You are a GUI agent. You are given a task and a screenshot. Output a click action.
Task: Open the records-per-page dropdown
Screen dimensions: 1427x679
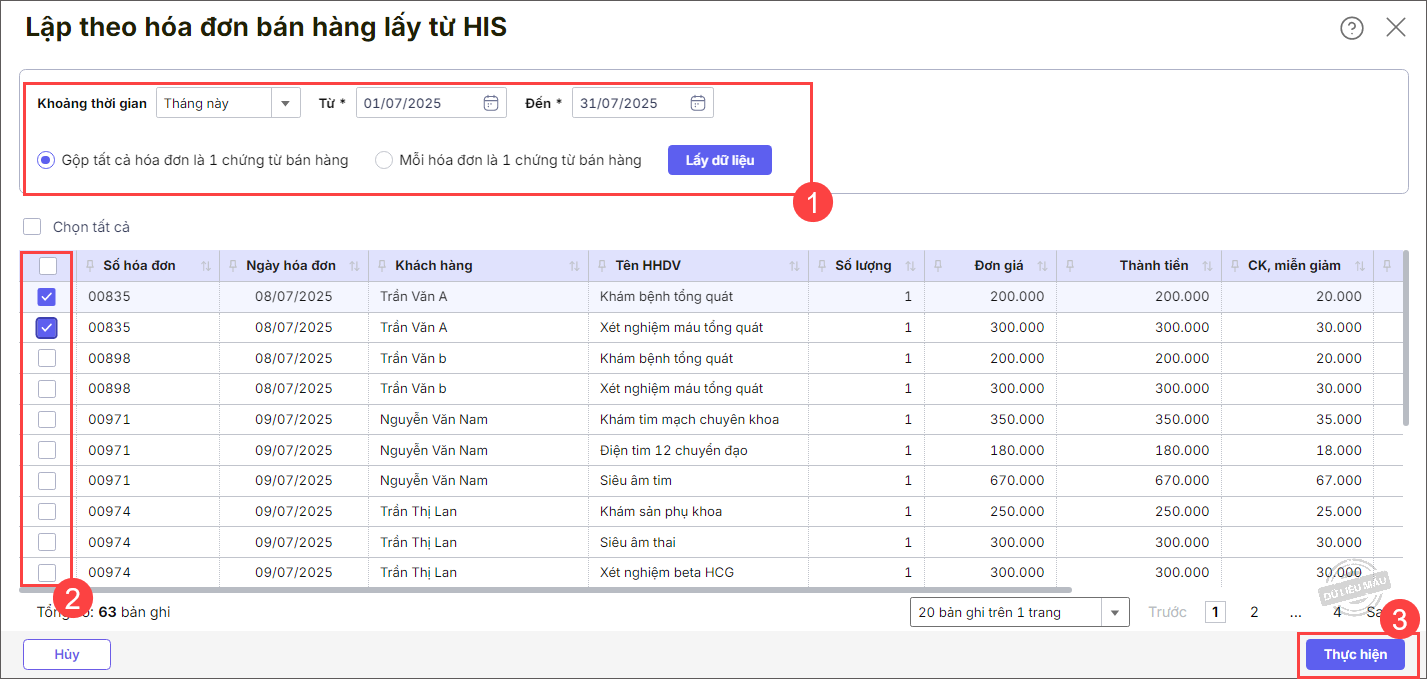coord(1114,612)
